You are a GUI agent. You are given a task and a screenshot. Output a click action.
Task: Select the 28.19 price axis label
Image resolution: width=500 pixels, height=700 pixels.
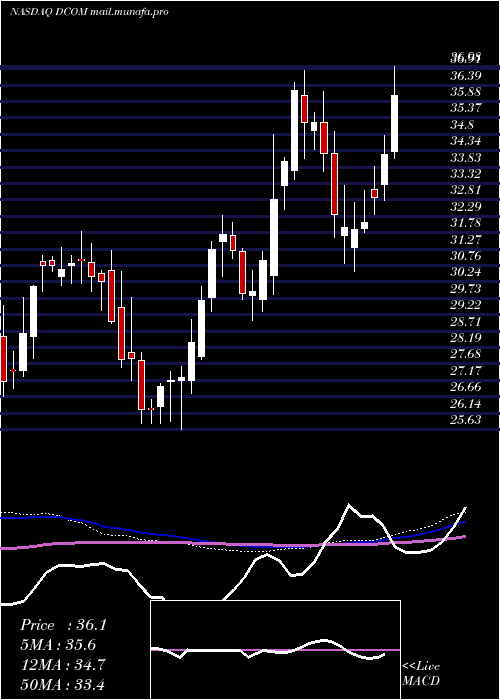tap(466, 338)
